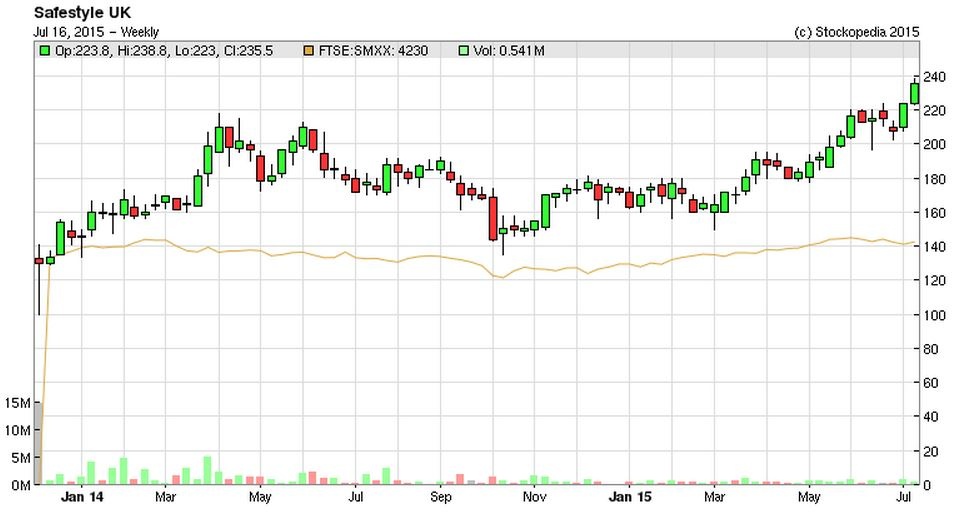Click the 'FTSE:SMXX: 4230' legend label

pos(373,51)
